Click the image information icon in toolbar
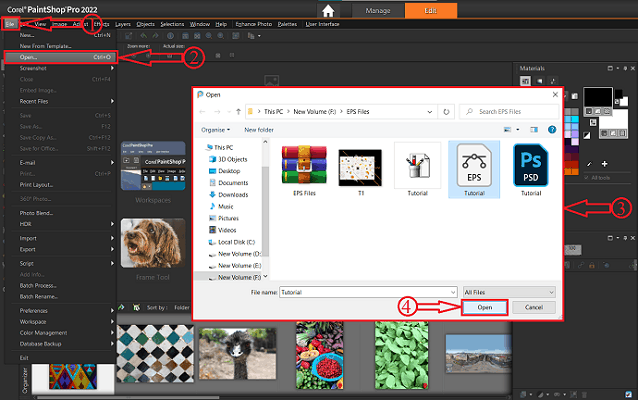 coord(170,36)
